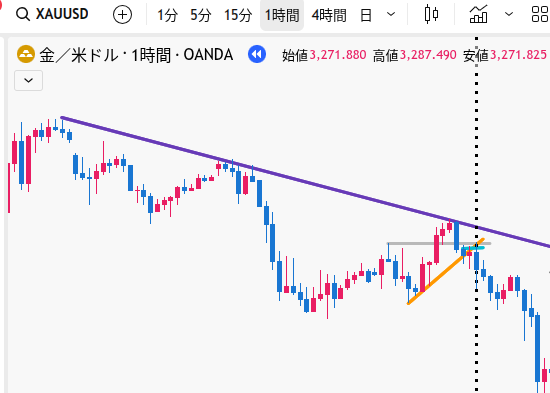Switch to the 15分 interval
This screenshot has width=550, height=393.
(238, 15)
